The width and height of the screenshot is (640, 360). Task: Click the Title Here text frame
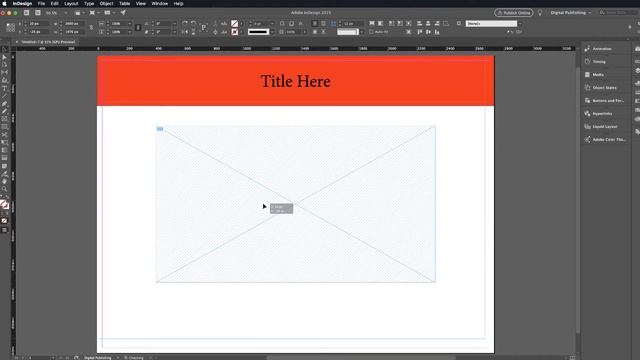tap(296, 81)
